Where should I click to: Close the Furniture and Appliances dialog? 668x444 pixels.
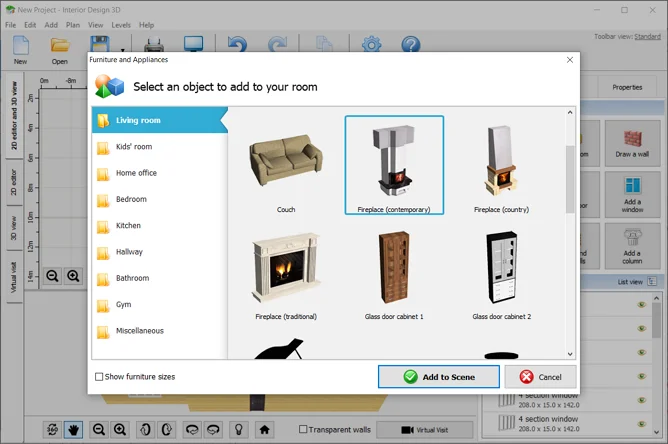click(570, 60)
